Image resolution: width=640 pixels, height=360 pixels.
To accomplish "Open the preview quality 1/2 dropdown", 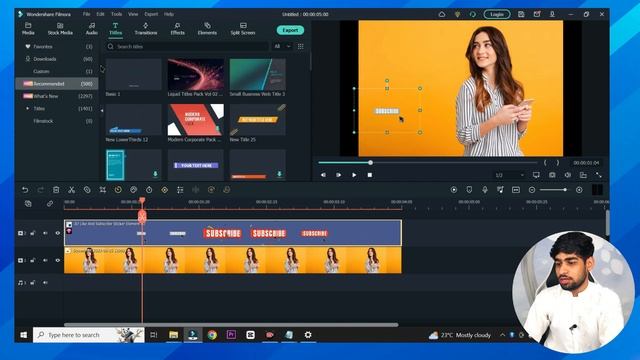I will click(x=509, y=175).
